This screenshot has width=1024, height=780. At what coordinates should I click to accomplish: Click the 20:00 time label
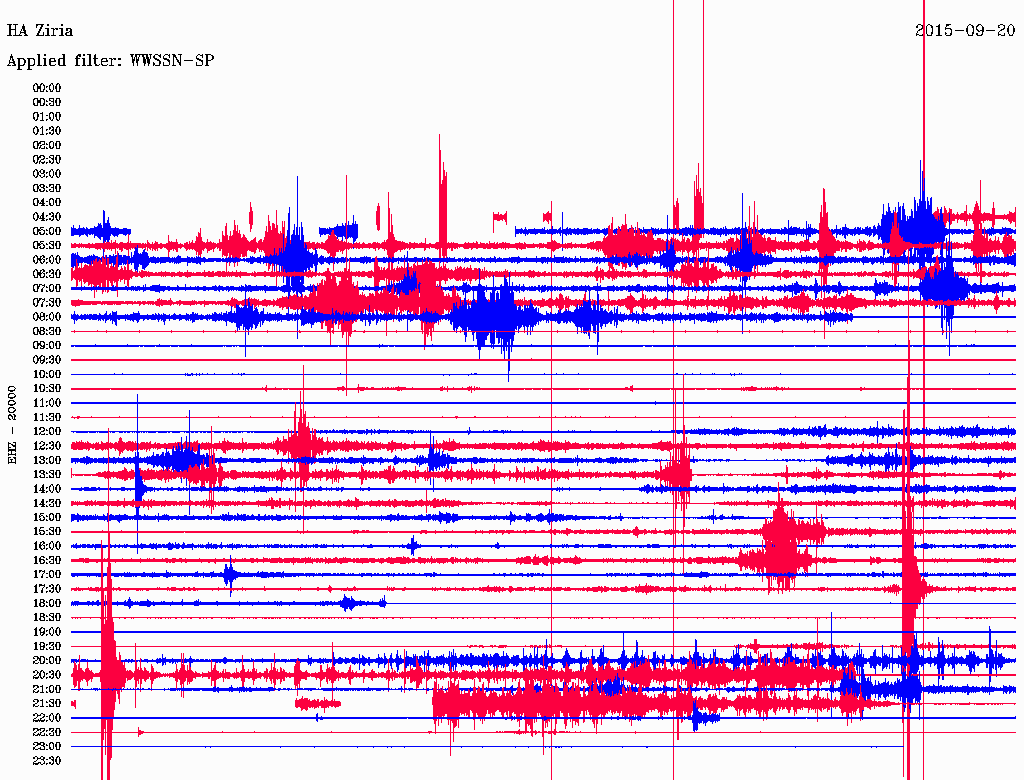tap(47, 661)
